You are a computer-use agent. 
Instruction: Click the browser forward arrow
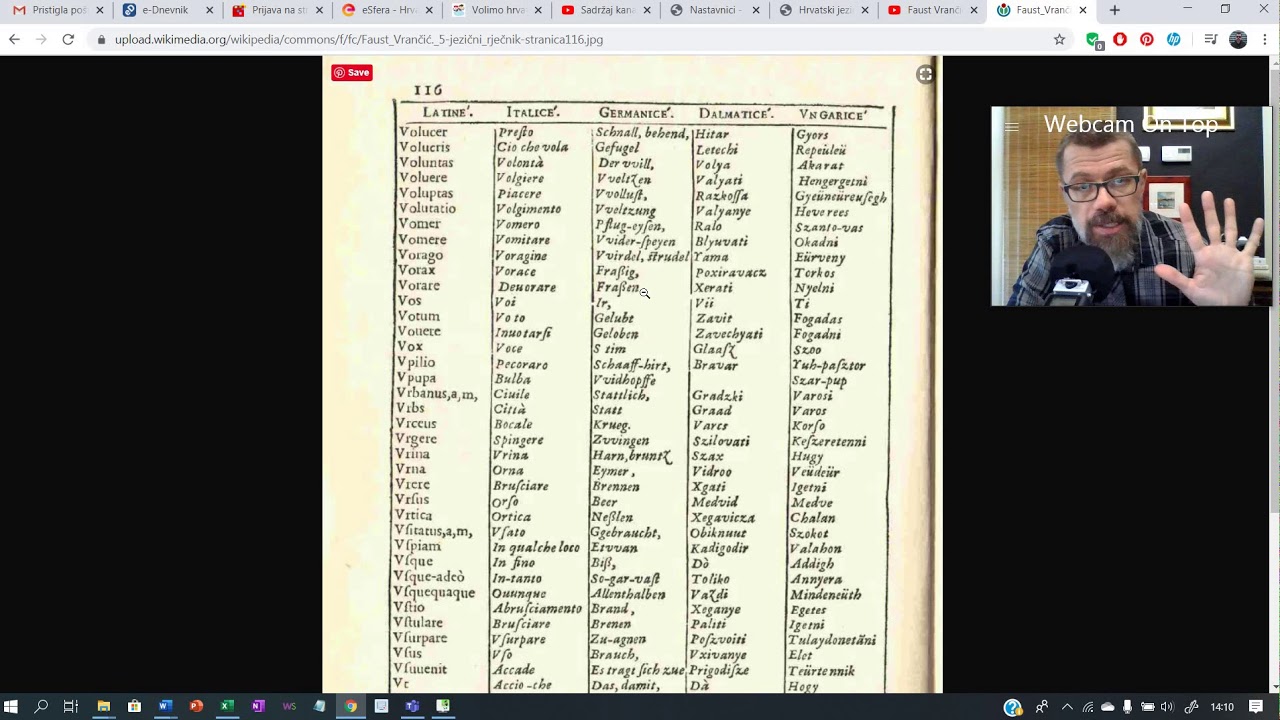coord(41,39)
